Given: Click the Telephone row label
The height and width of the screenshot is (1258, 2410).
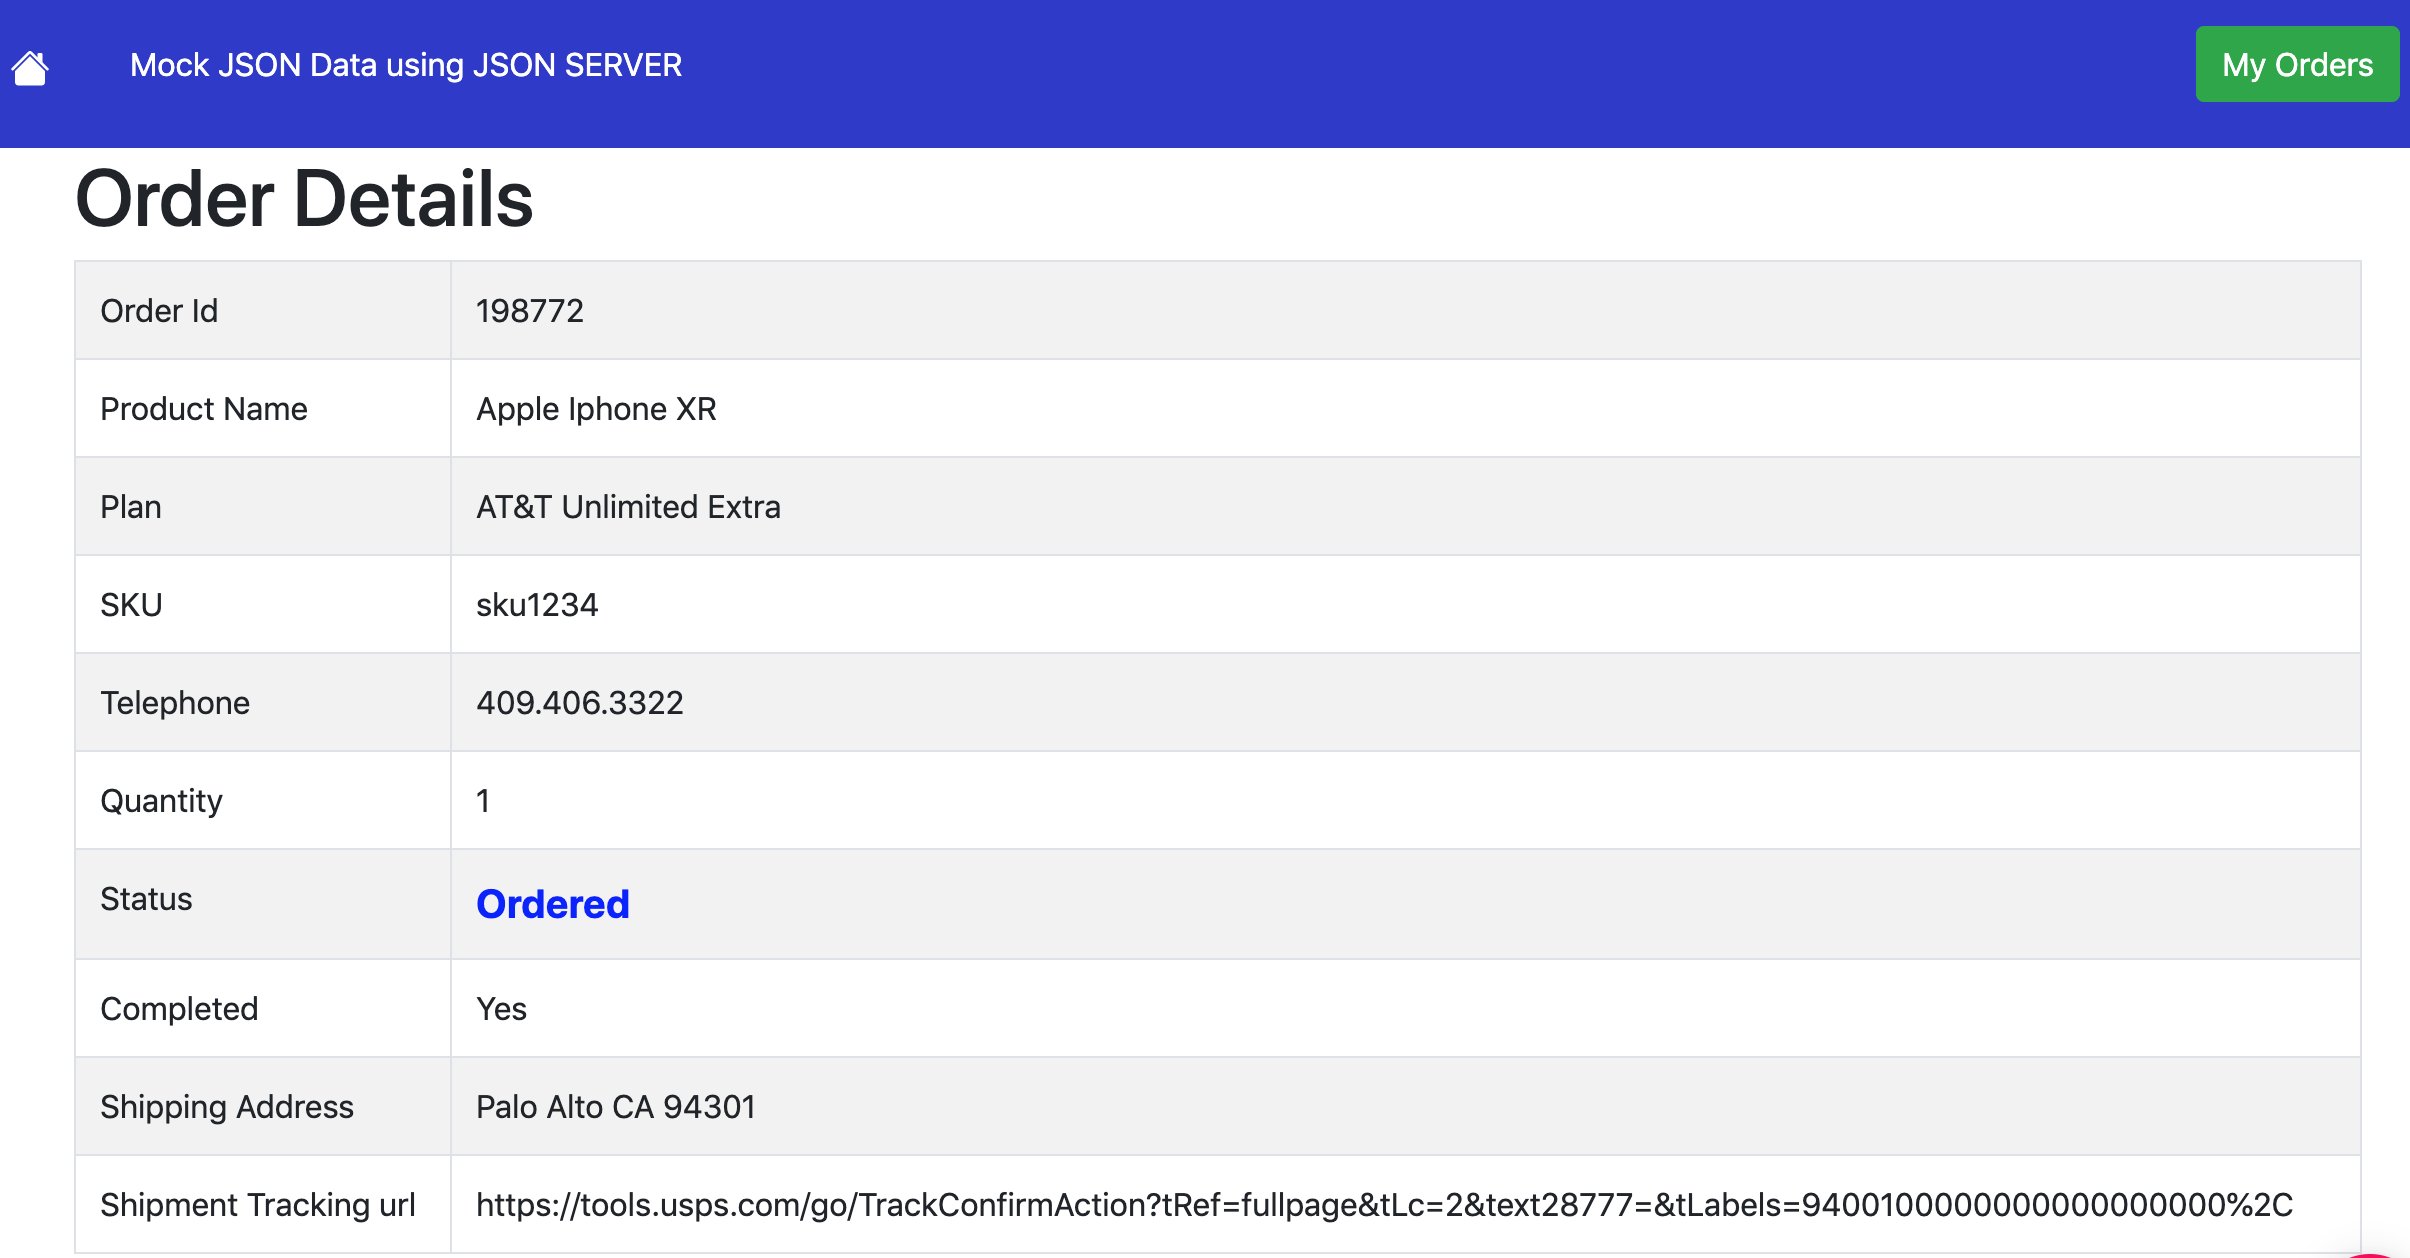Looking at the screenshot, I should tap(174, 703).
